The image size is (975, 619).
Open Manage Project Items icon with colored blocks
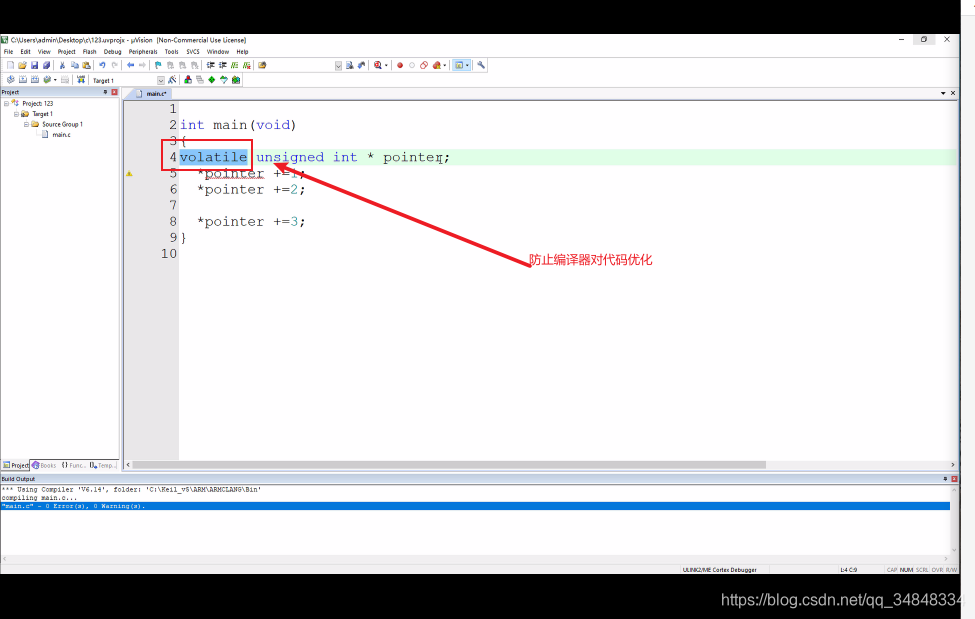[x=188, y=80]
